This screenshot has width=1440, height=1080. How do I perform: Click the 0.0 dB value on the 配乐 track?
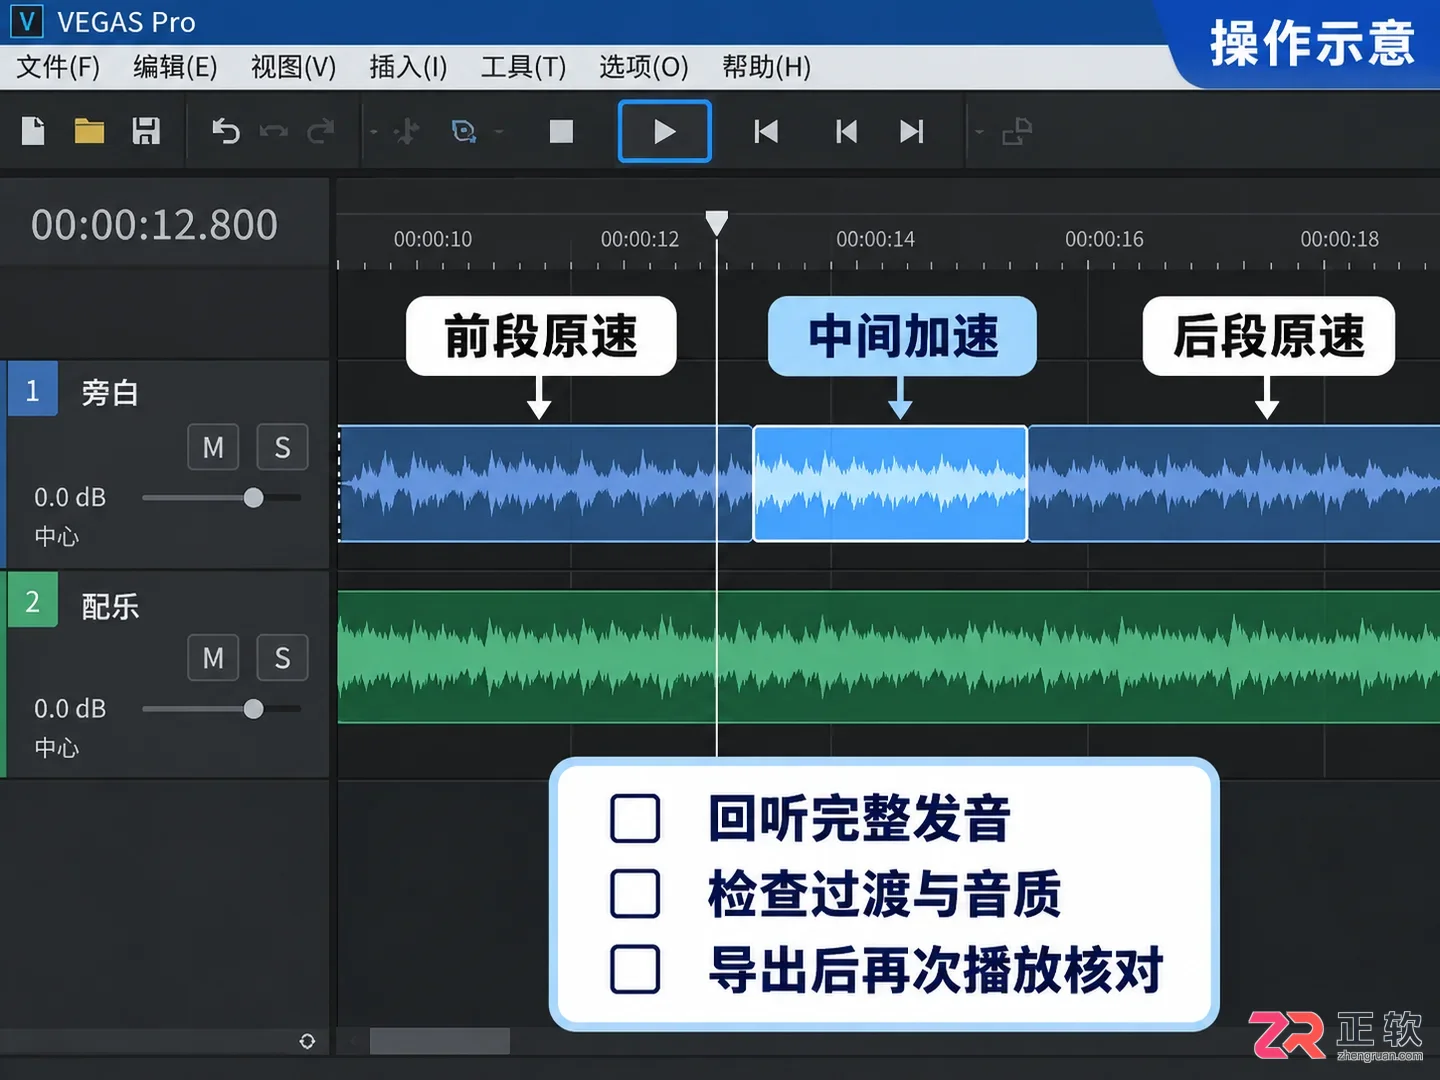tap(70, 709)
